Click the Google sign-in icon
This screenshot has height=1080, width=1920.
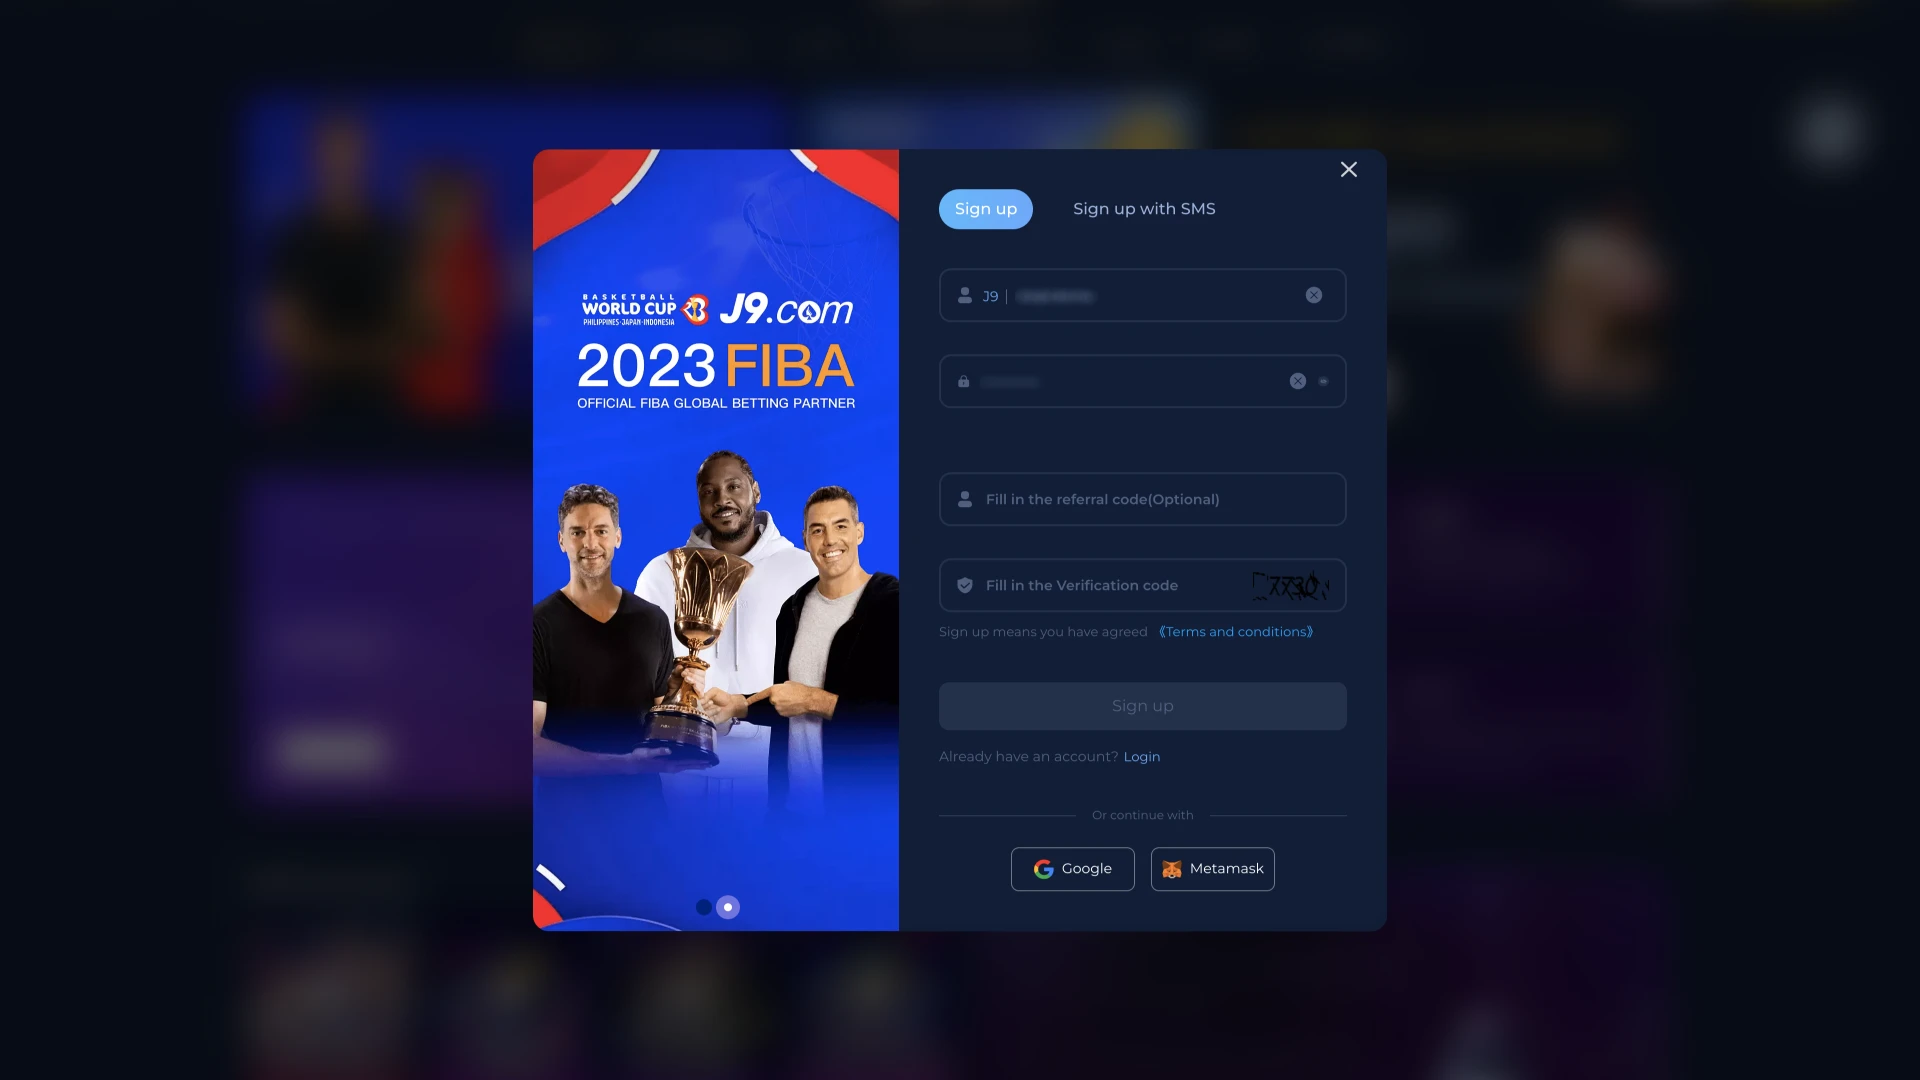pyautogui.click(x=1043, y=869)
